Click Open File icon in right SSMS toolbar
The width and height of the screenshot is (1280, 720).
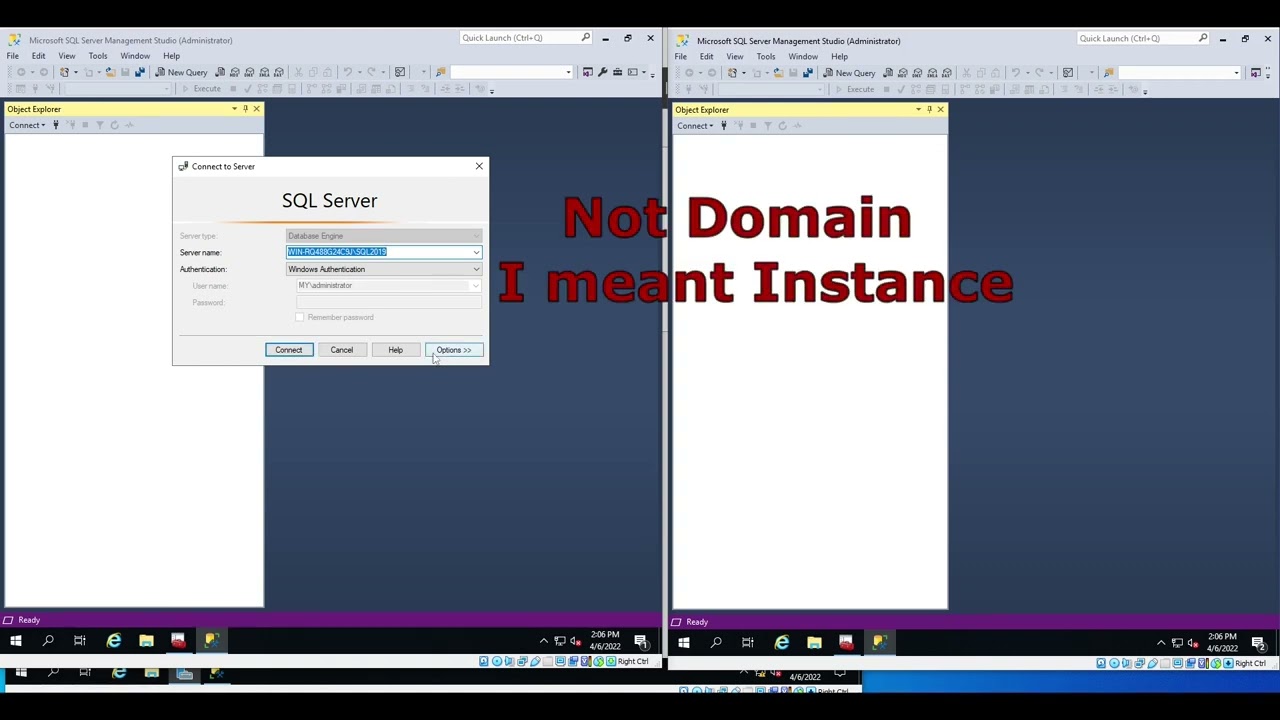click(x=779, y=73)
